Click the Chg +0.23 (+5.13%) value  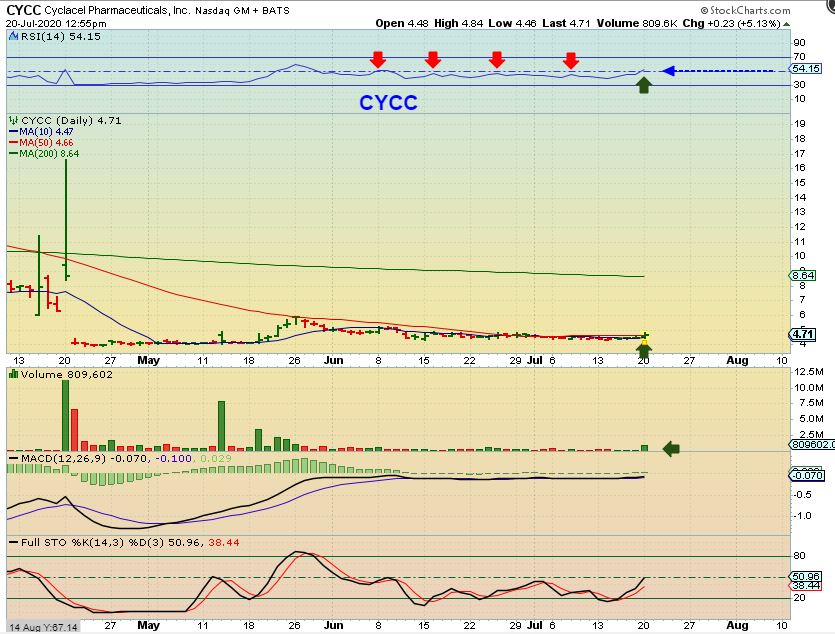[x=732, y=23]
